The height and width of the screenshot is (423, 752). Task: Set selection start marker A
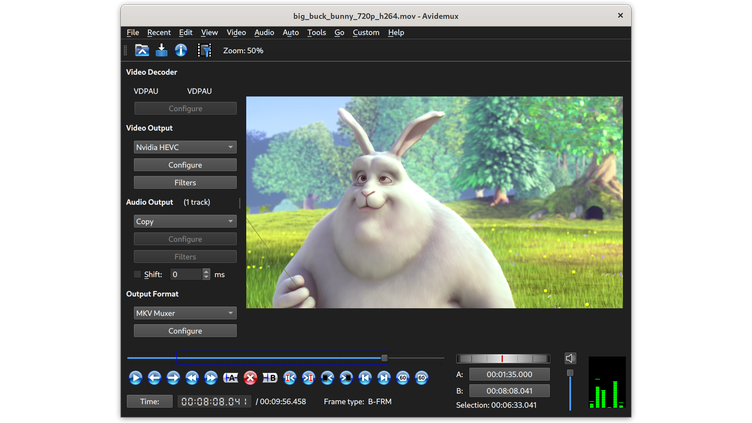click(x=231, y=378)
